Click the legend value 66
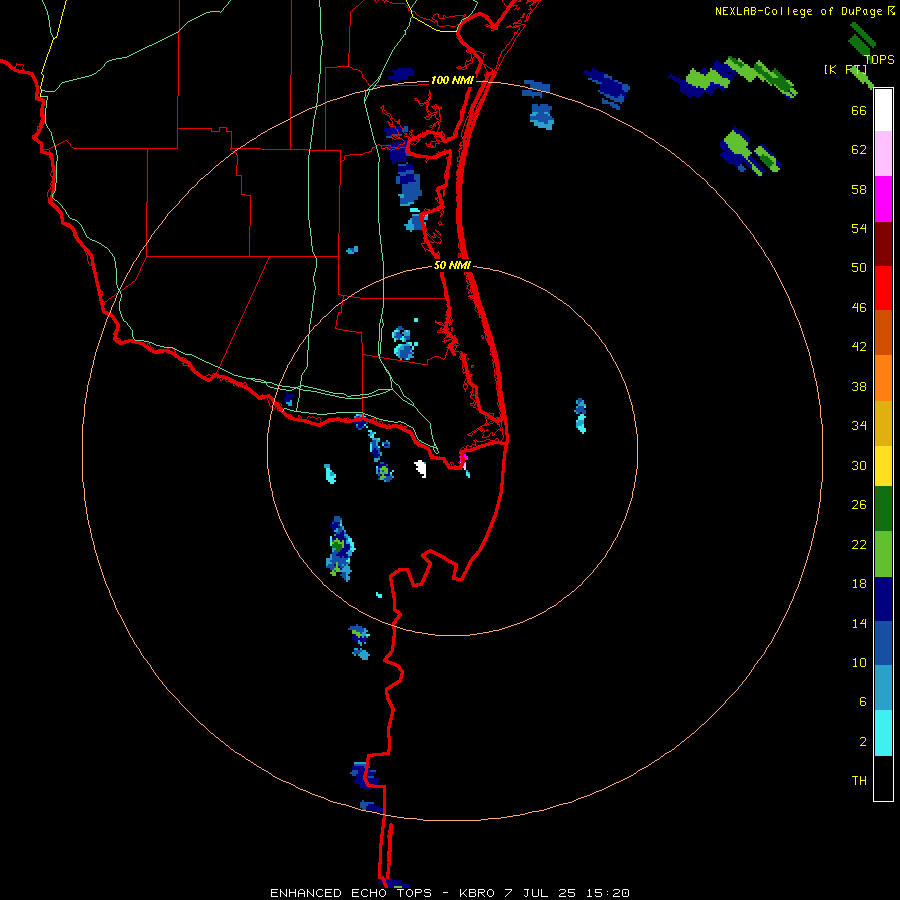900x900 pixels. click(859, 110)
